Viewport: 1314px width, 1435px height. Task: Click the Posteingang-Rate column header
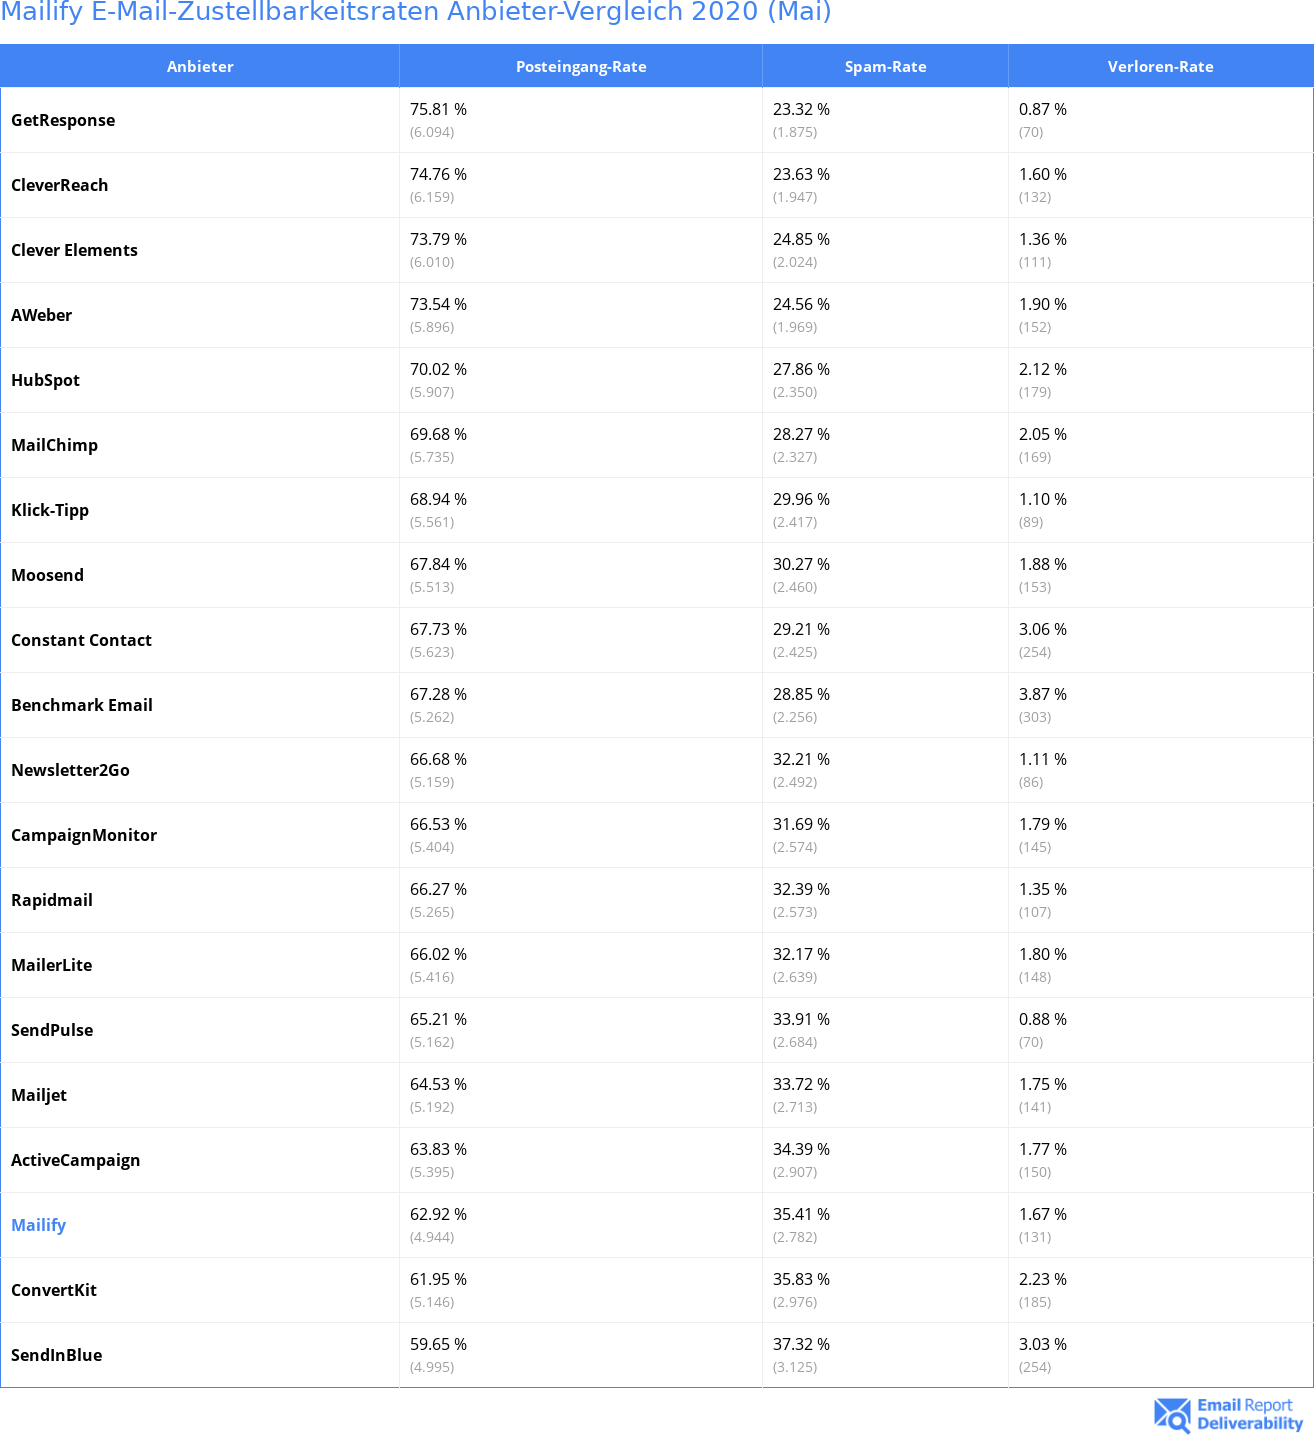pos(581,66)
